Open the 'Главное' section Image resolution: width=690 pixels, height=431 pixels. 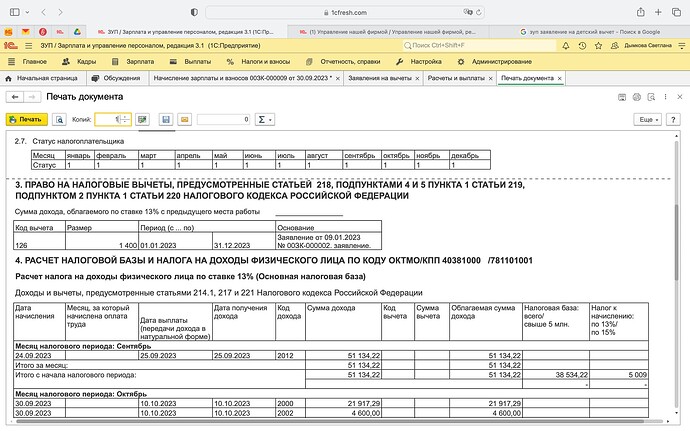pyautogui.click(x=27, y=62)
